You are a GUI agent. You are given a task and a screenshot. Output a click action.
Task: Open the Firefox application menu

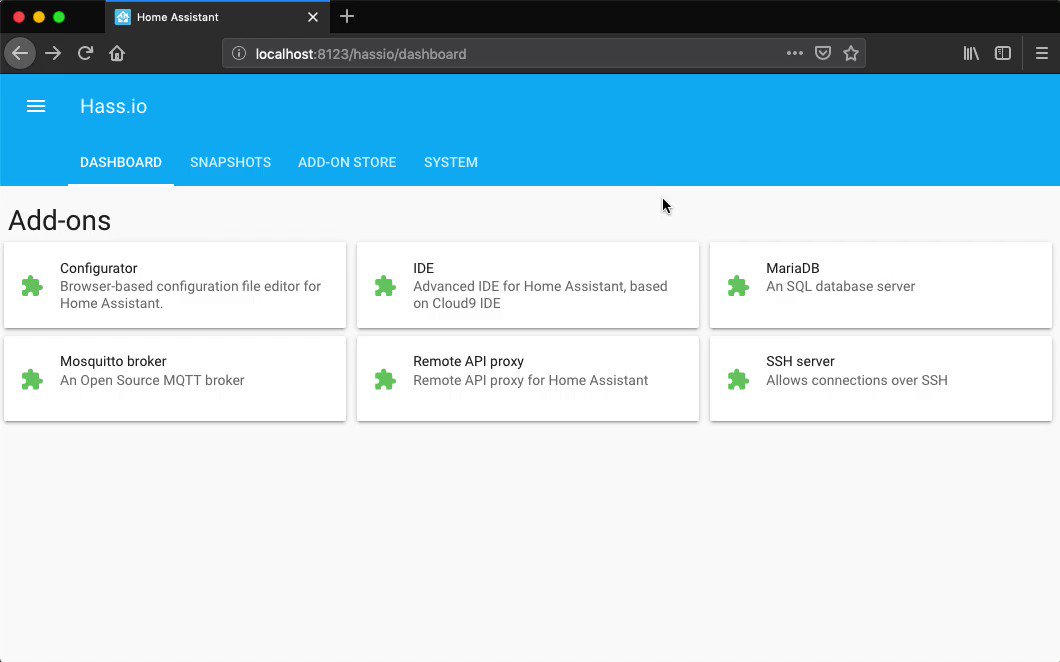(x=1042, y=53)
